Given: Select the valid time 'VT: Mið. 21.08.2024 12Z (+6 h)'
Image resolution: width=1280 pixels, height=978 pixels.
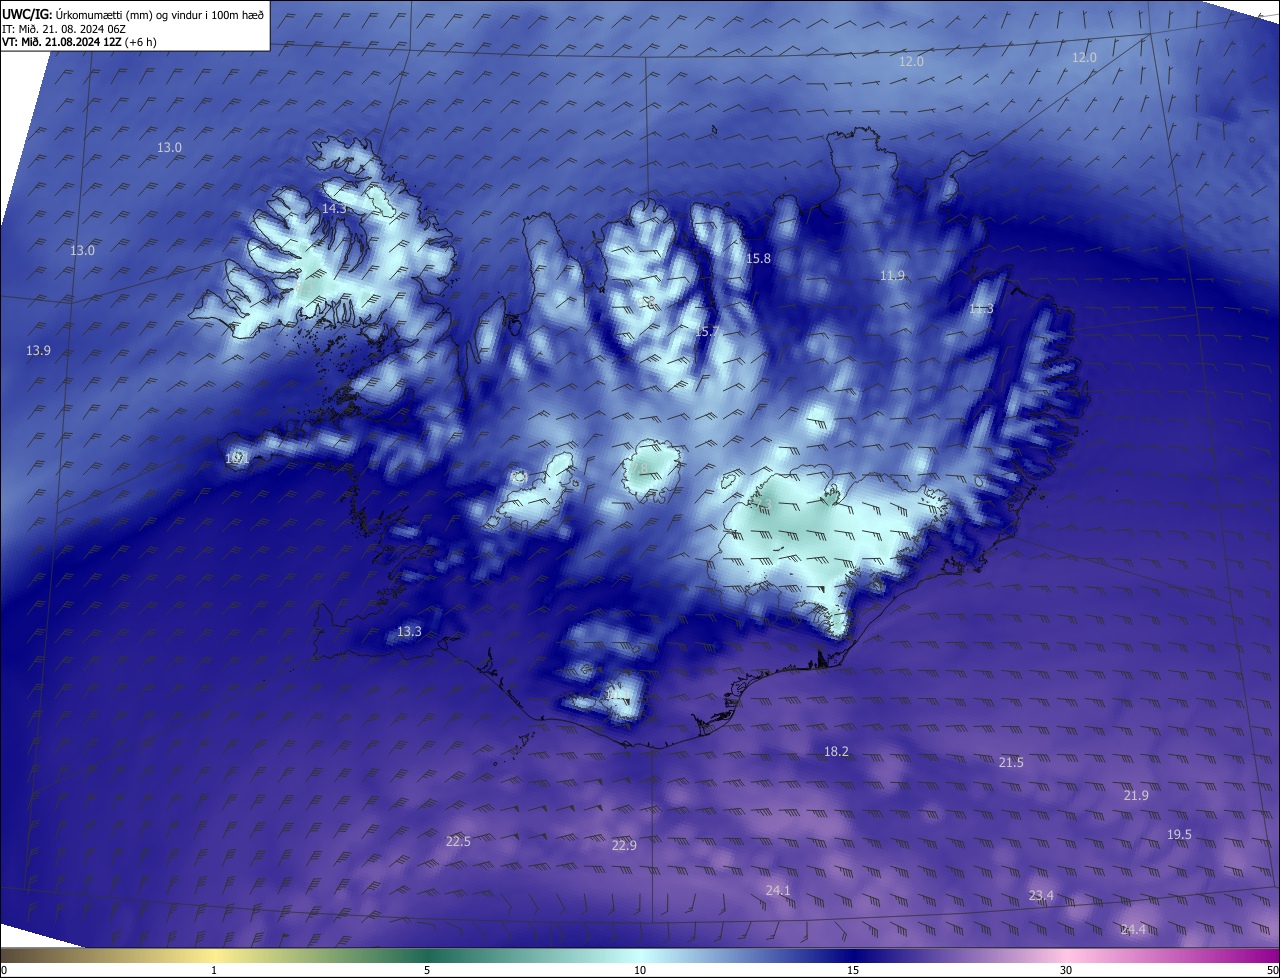Looking at the screenshot, I should tap(79, 42).
